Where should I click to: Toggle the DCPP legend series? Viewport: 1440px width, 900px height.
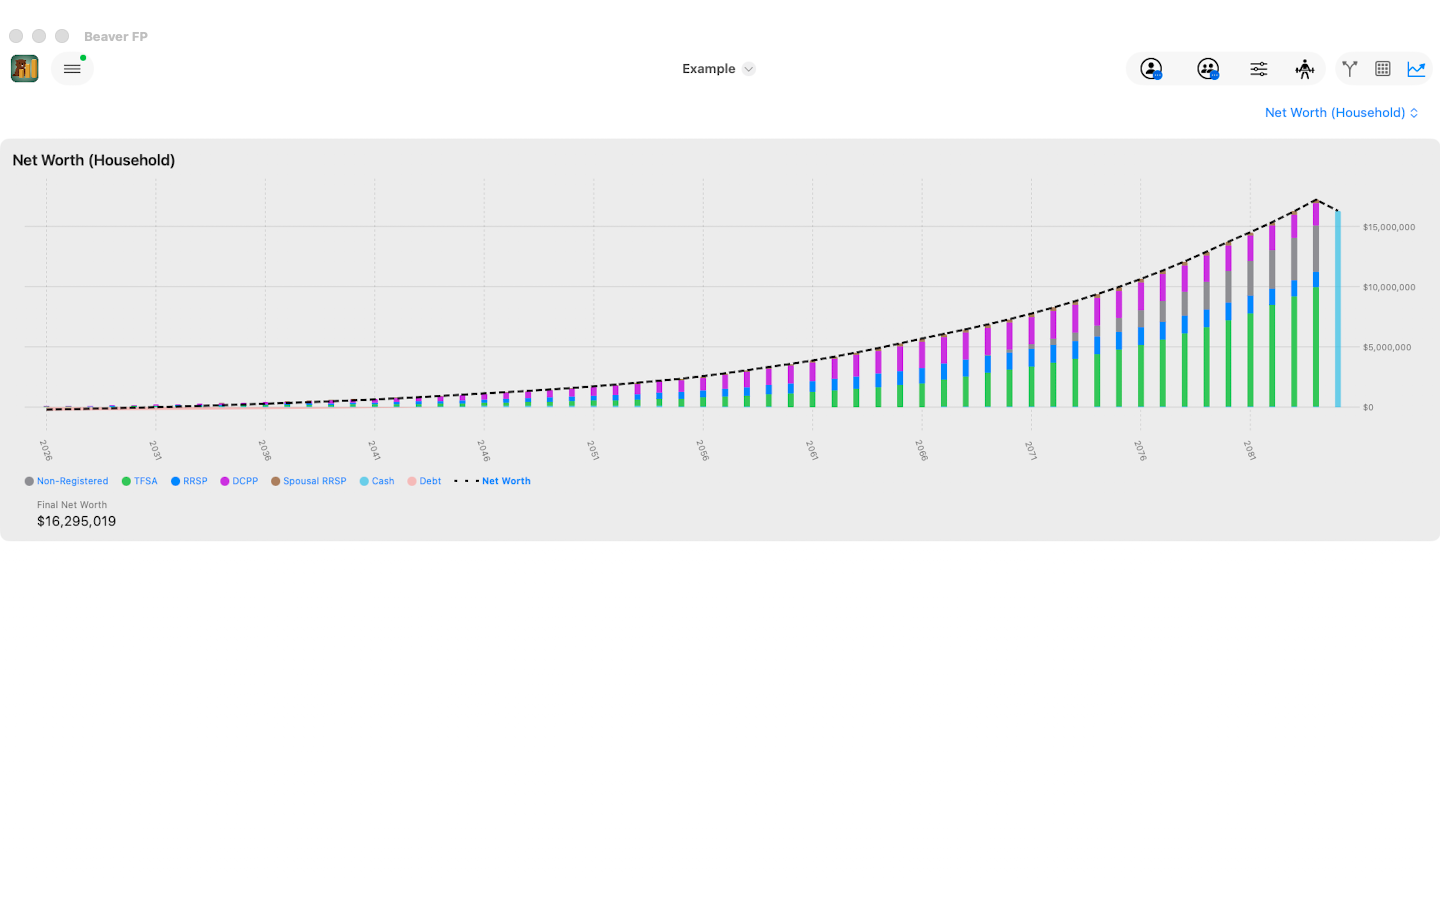(239, 481)
